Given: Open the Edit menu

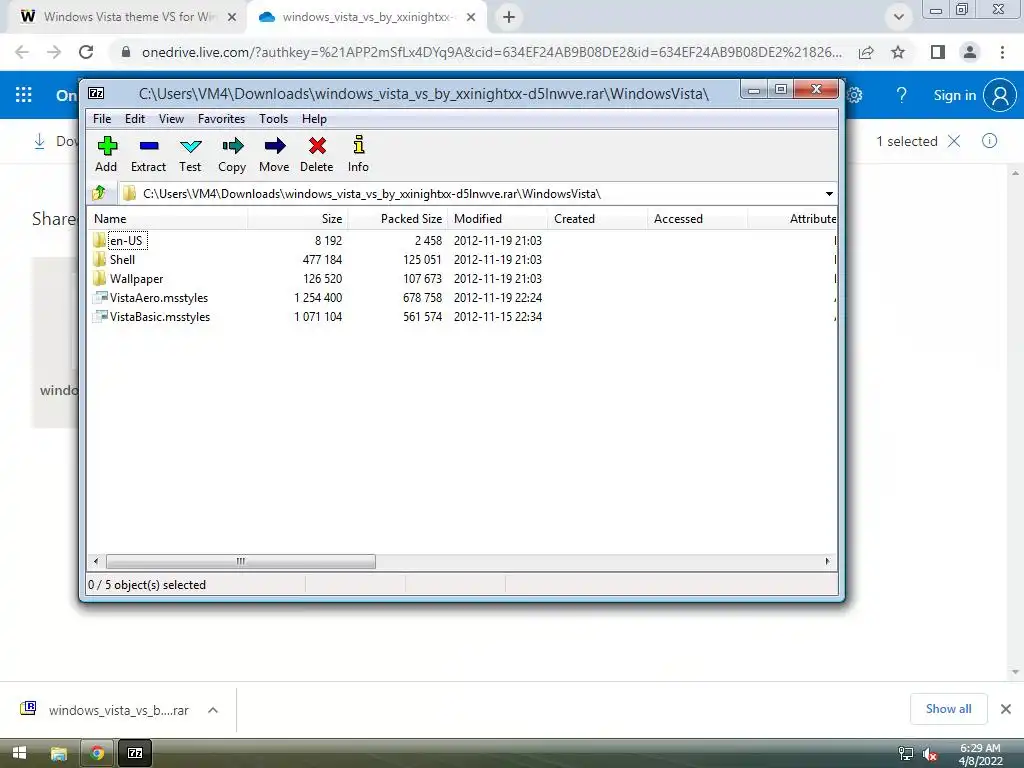Looking at the screenshot, I should point(135,119).
